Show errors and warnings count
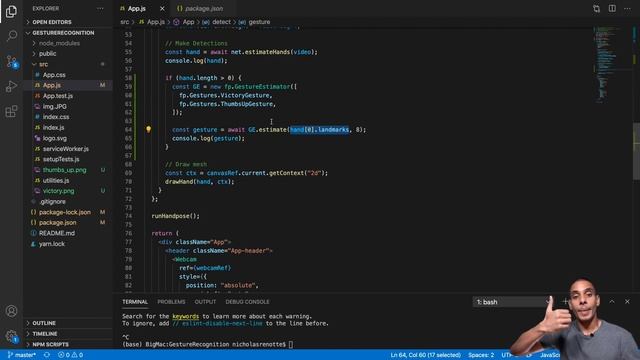The height and width of the screenshot is (360, 640). pos(71,355)
